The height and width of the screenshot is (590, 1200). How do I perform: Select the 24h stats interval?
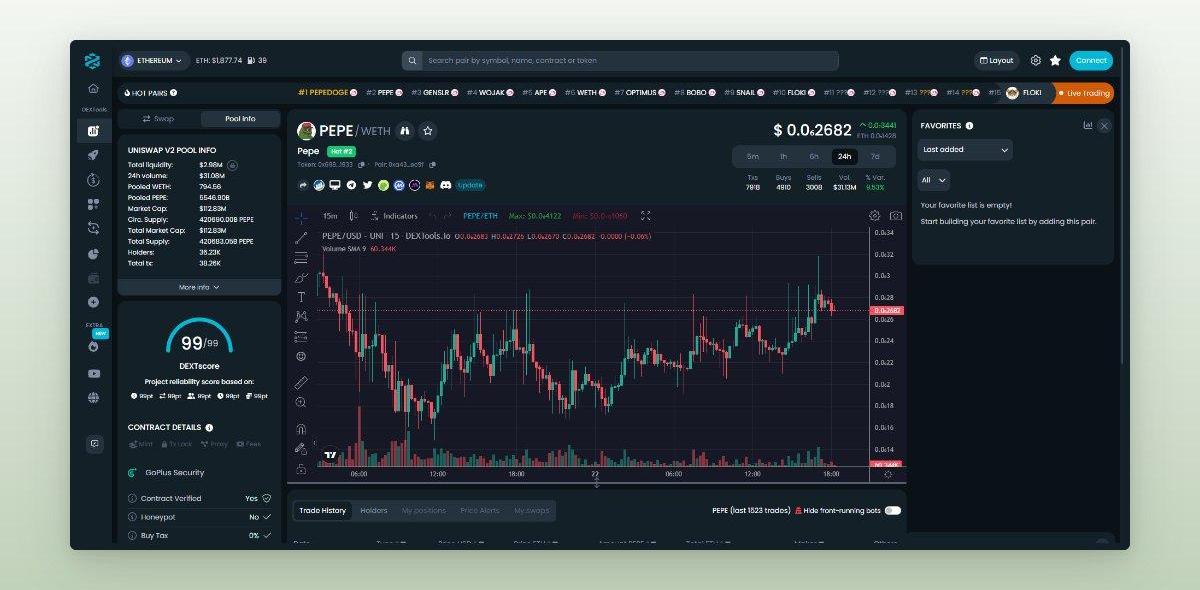(845, 157)
